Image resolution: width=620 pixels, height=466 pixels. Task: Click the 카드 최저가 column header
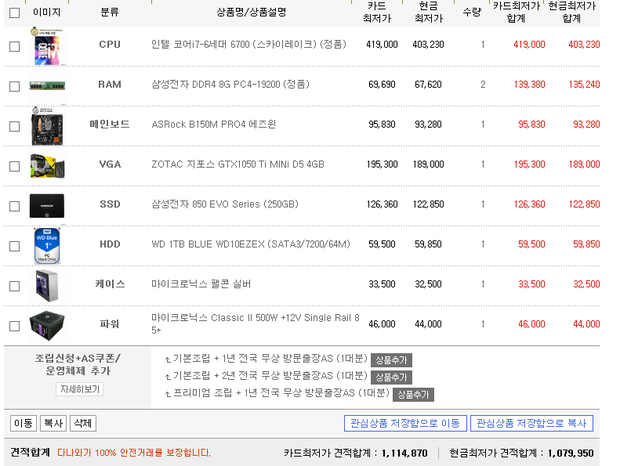(377, 12)
